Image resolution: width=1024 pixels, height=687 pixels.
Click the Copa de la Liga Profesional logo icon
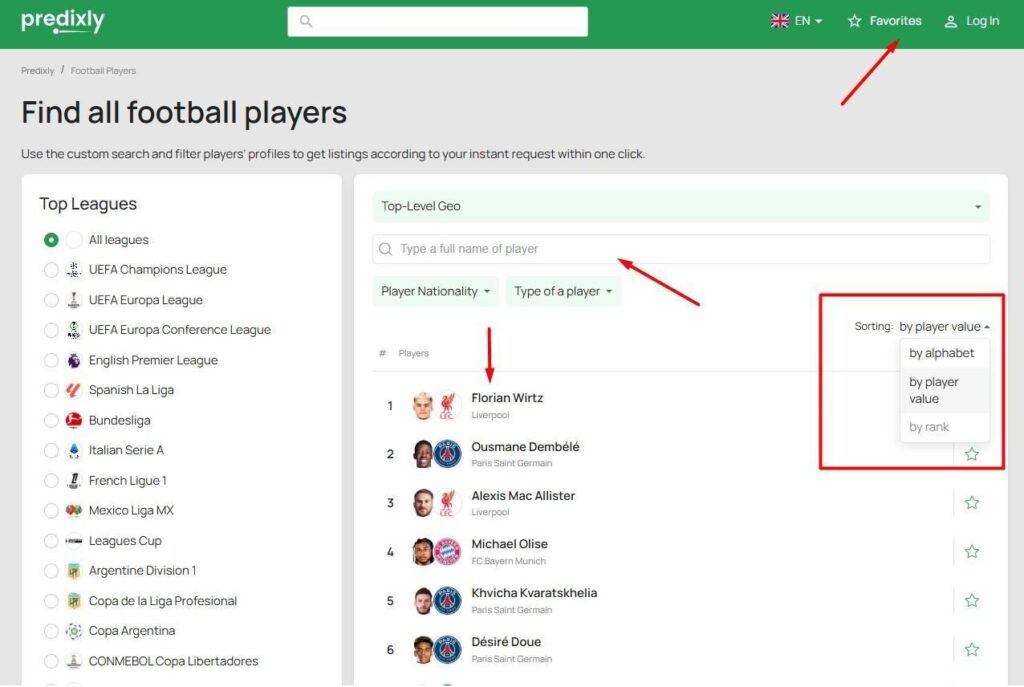[74, 601]
